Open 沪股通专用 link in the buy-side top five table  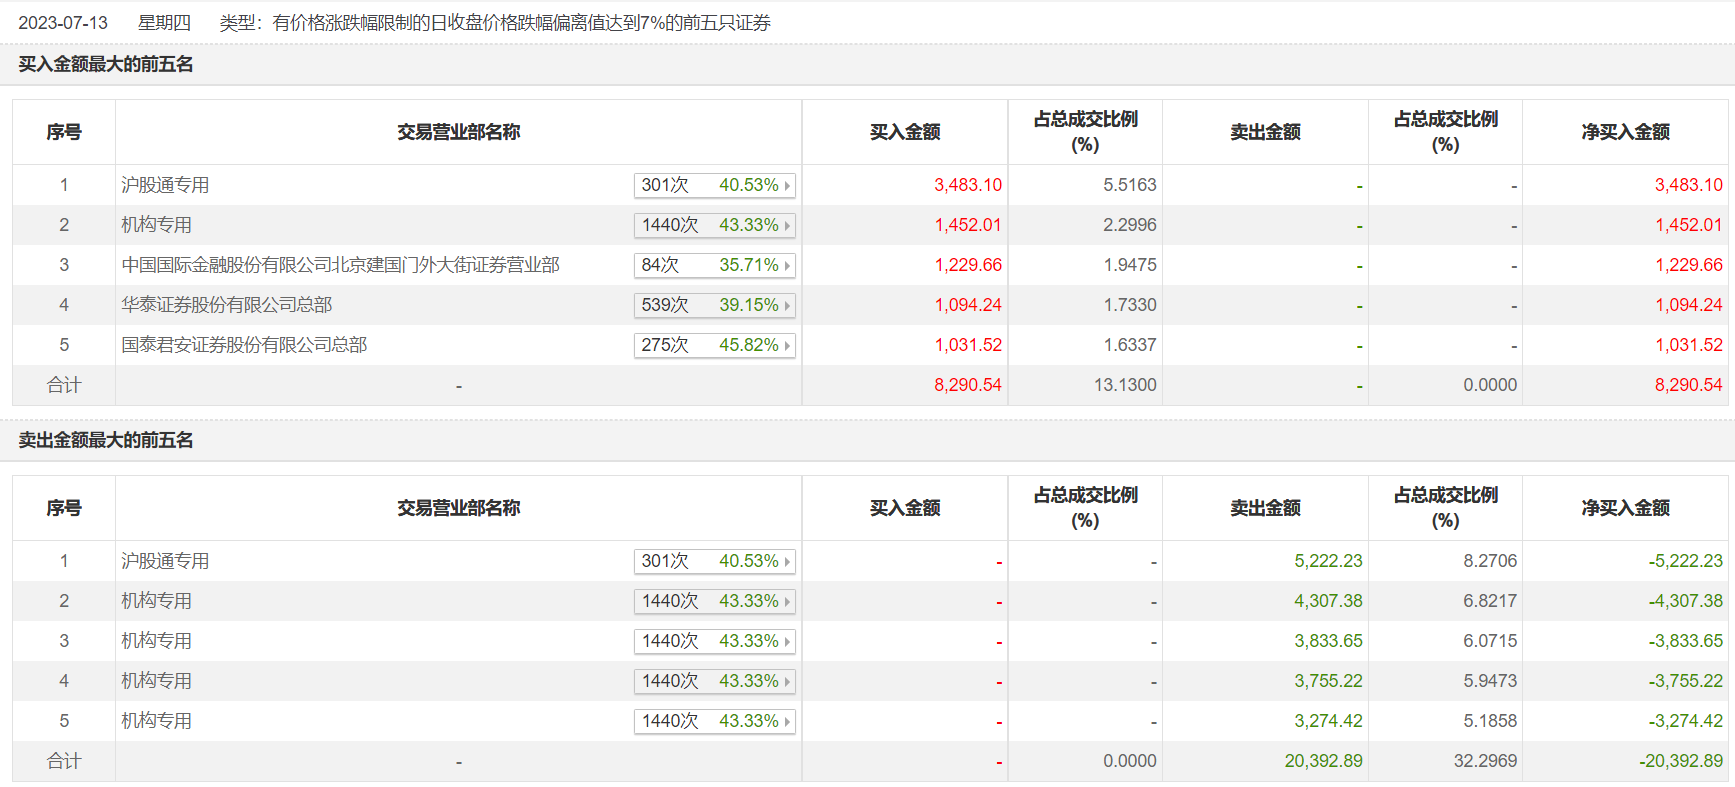(x=165, y=185)
